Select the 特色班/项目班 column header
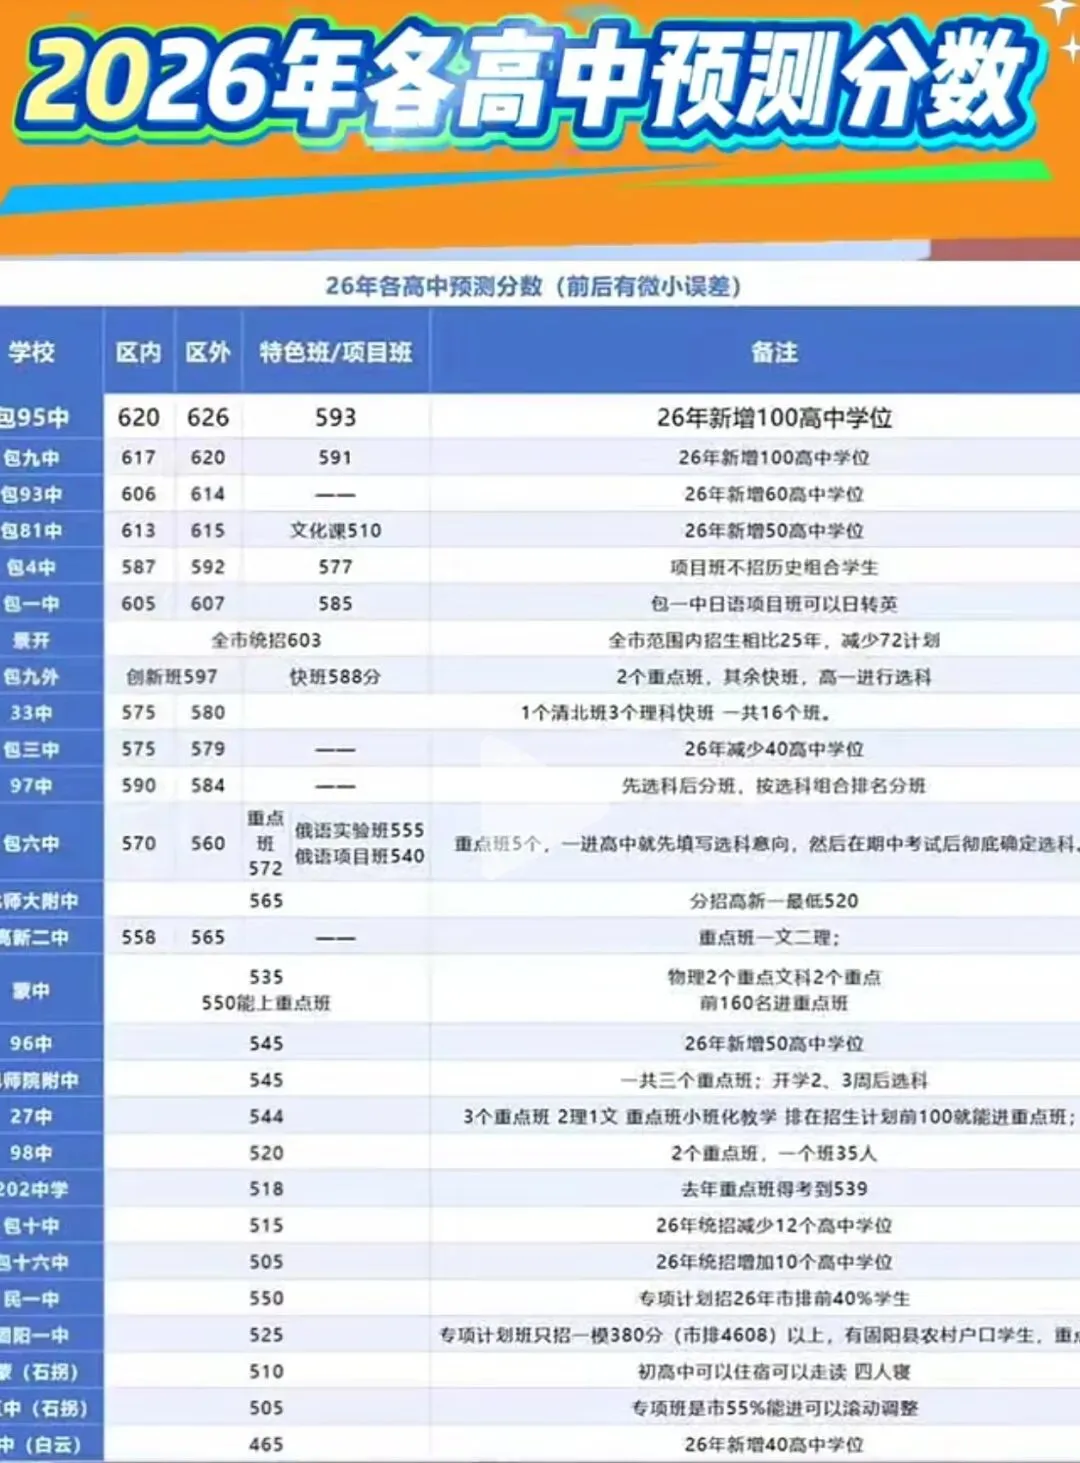 pyautogui.click(x=336, y=352)
